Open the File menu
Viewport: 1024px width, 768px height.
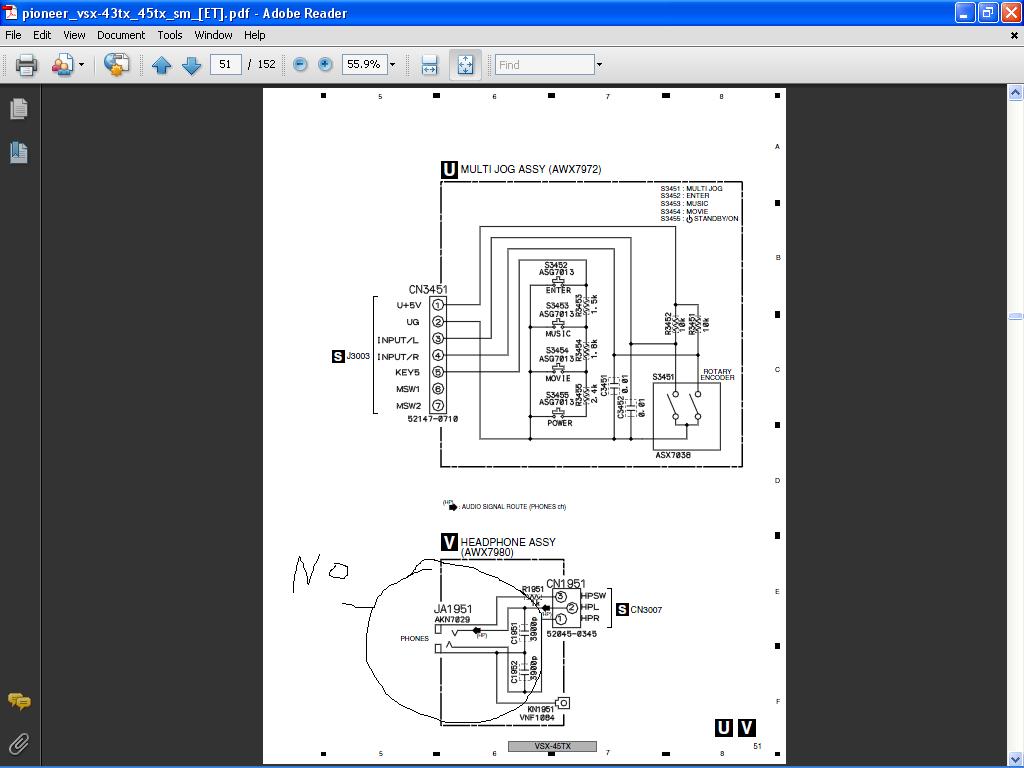coord(13,35)
